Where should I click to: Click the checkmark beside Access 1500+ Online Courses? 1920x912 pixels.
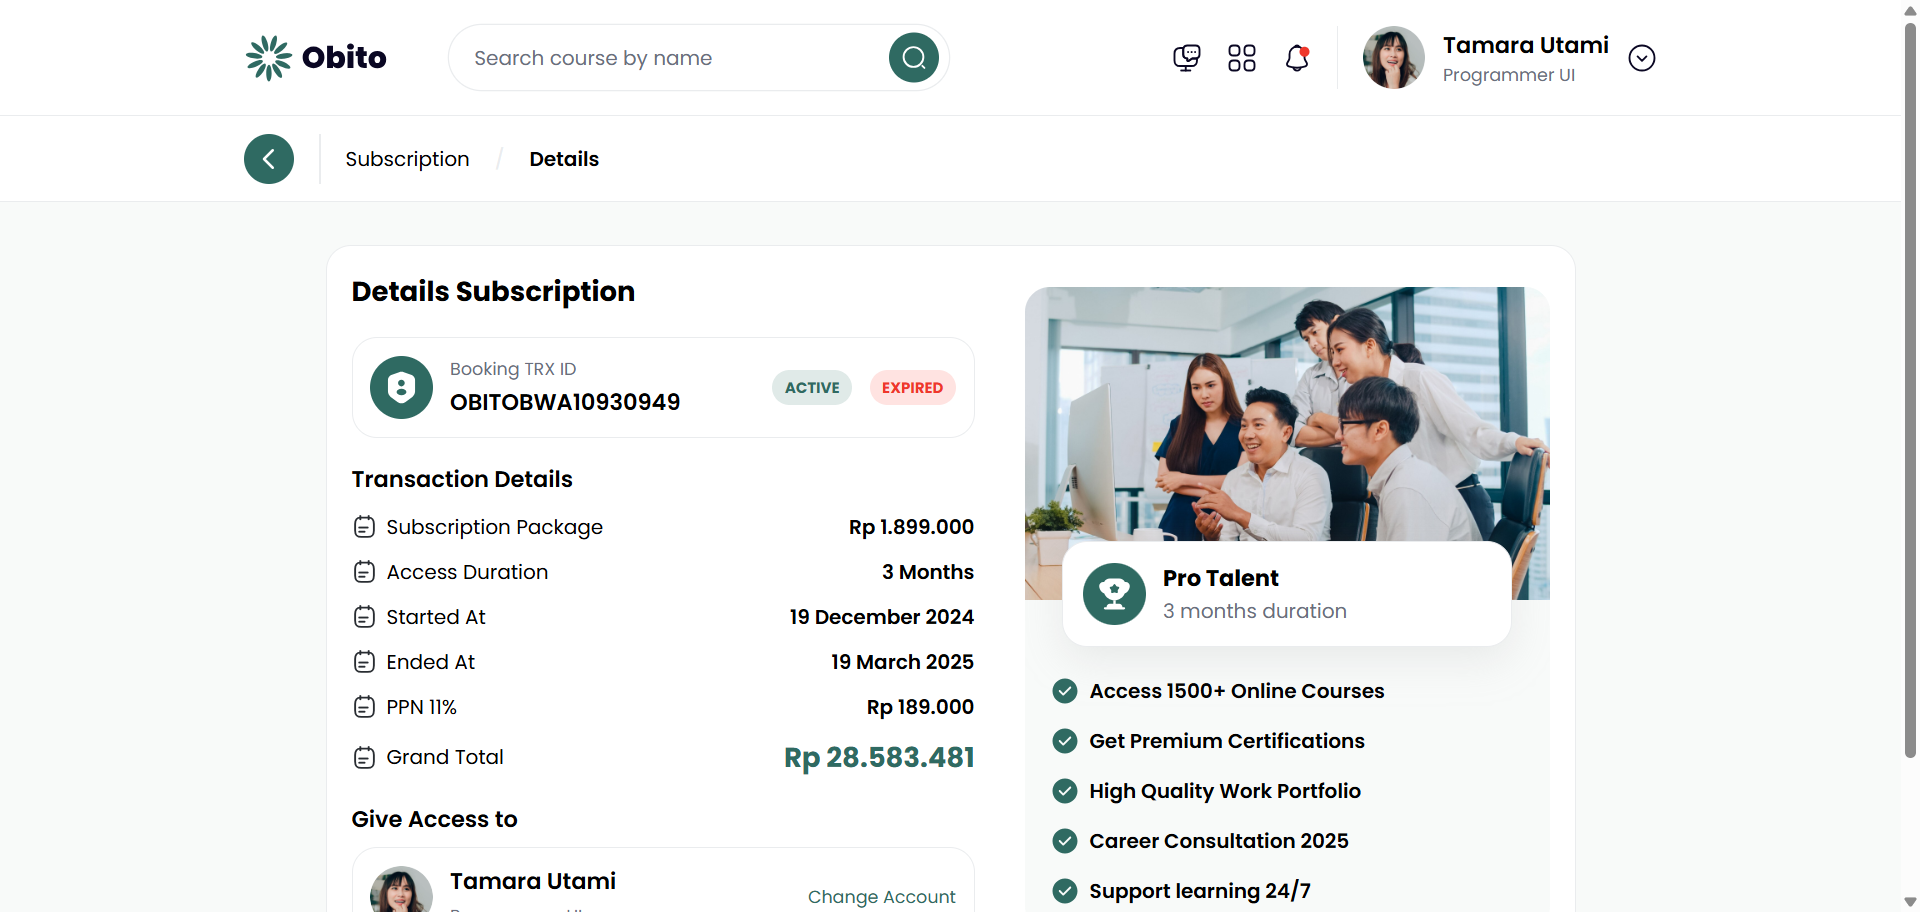coord(1065,691)
